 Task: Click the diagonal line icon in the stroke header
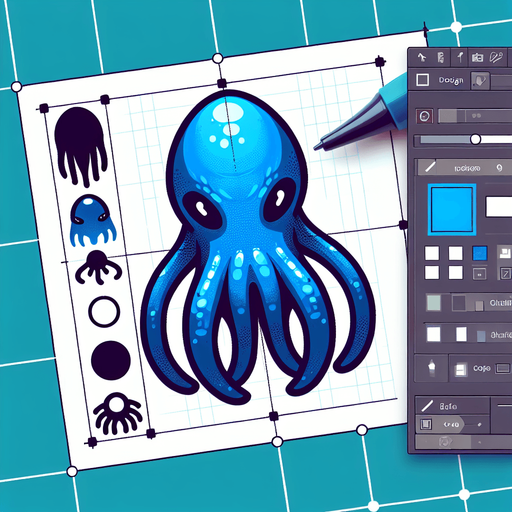click(430, 167)
